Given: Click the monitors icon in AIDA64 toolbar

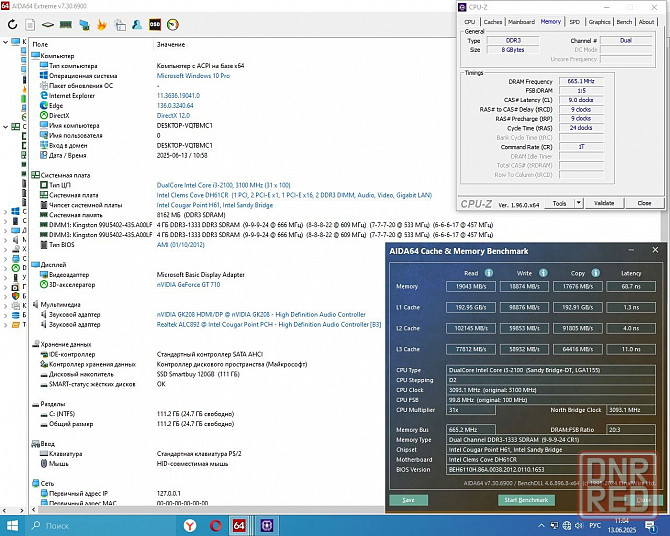Looking at the screenshot, I should pyautogui.click(x=84, y=25).
